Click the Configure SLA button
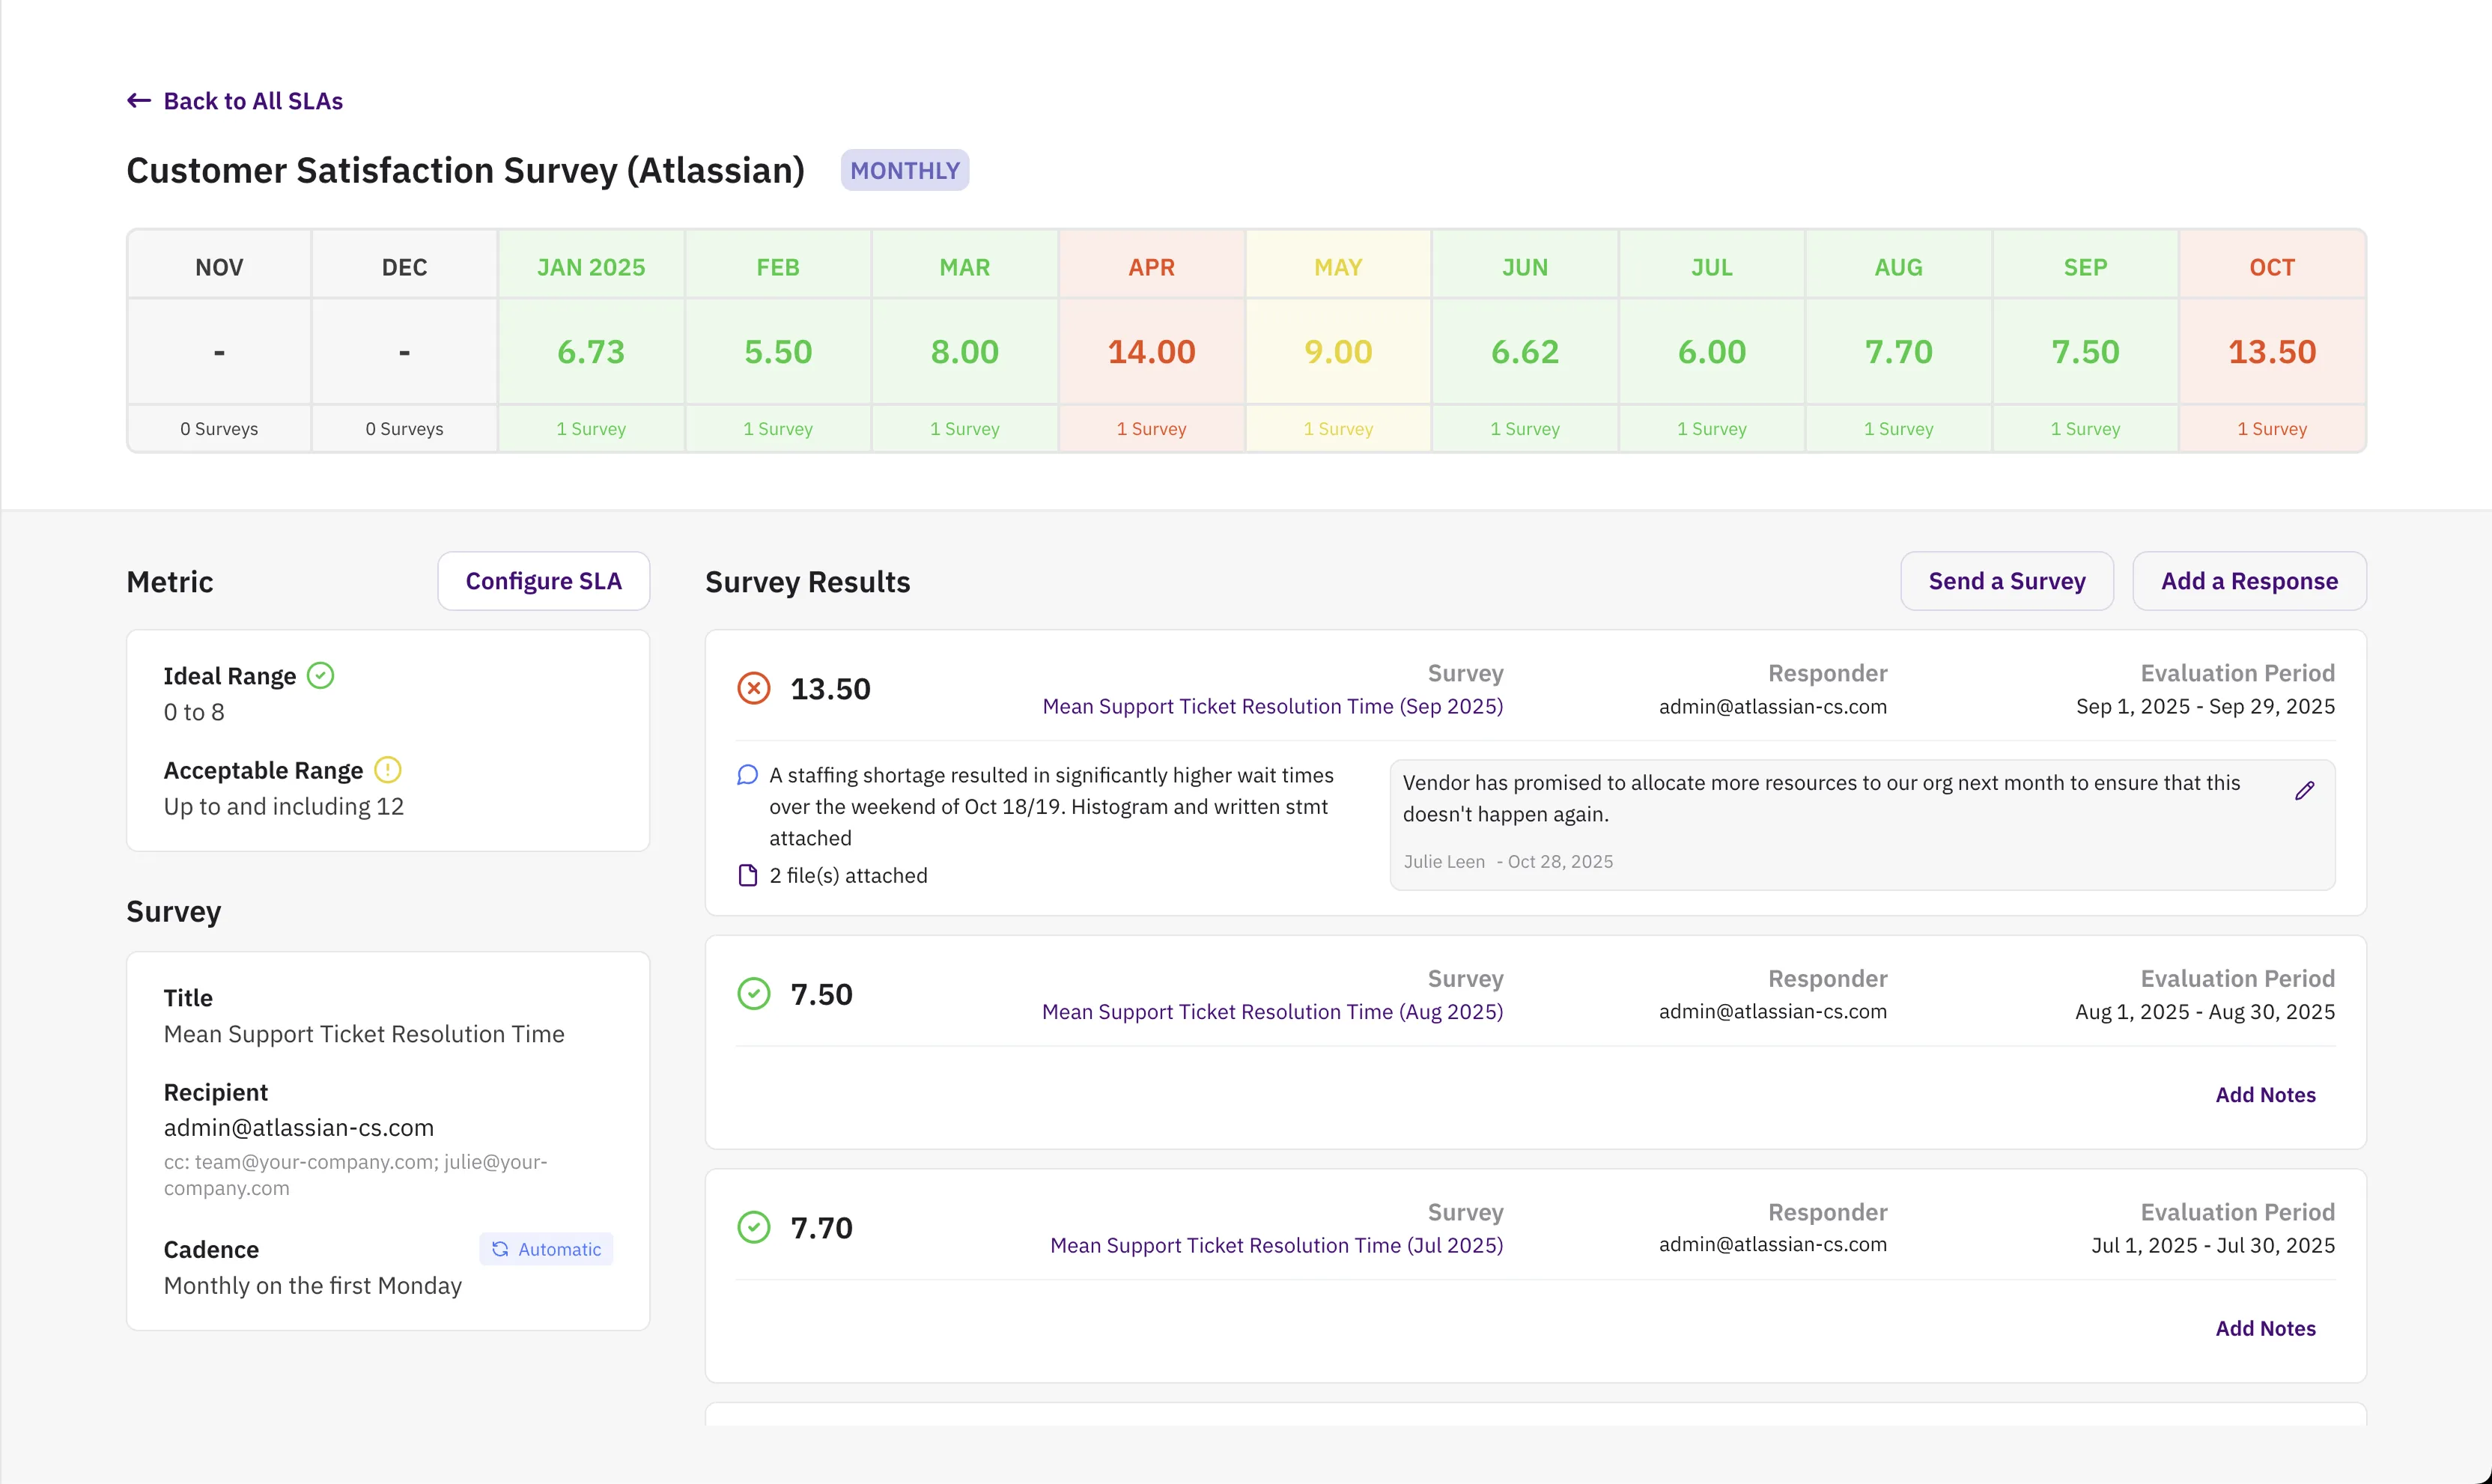Image resolution: width=2492 pixels, height=1484 pixels. (x=543, y=580)
